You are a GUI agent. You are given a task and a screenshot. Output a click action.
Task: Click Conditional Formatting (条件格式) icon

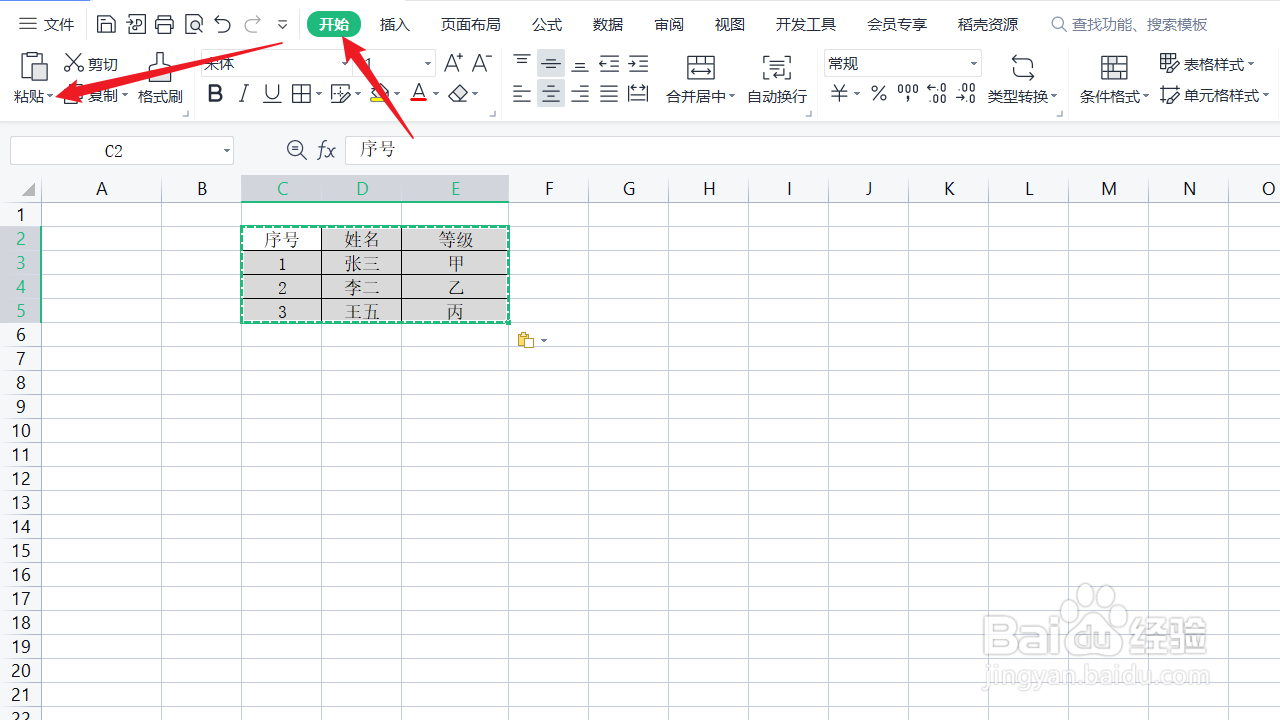pos(1114,68)
